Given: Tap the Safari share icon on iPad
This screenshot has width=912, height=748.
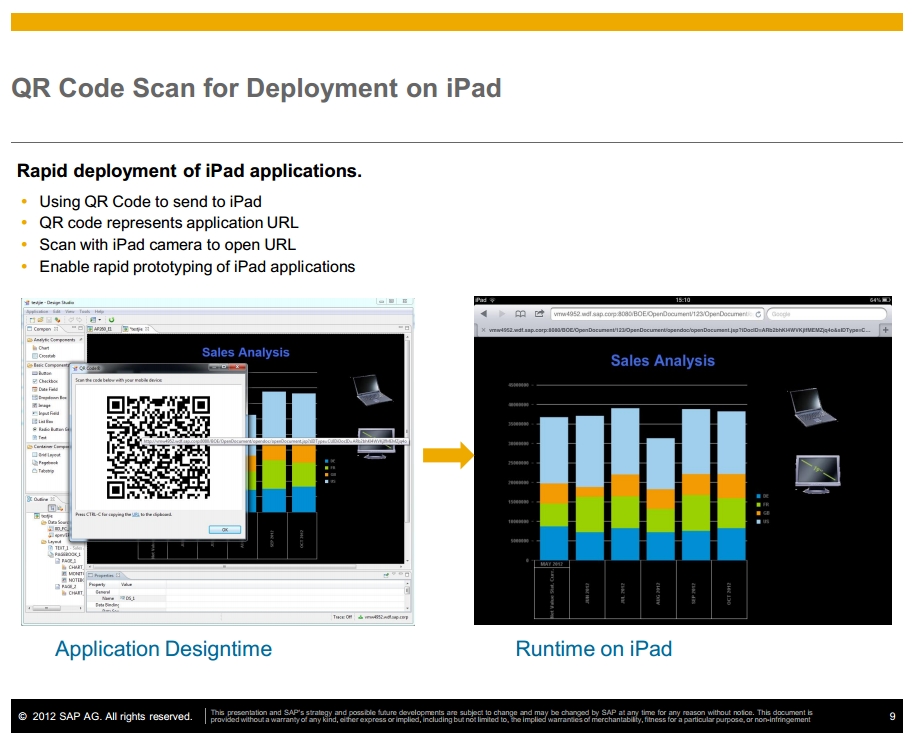Looking at the screenshot, I should point(539,314).
